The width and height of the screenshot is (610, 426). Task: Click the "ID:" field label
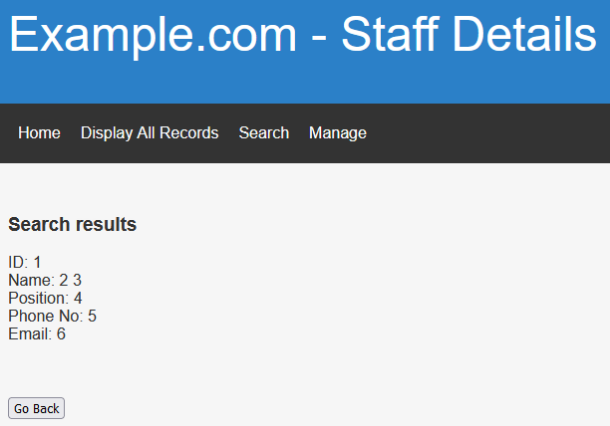(18, 263)
